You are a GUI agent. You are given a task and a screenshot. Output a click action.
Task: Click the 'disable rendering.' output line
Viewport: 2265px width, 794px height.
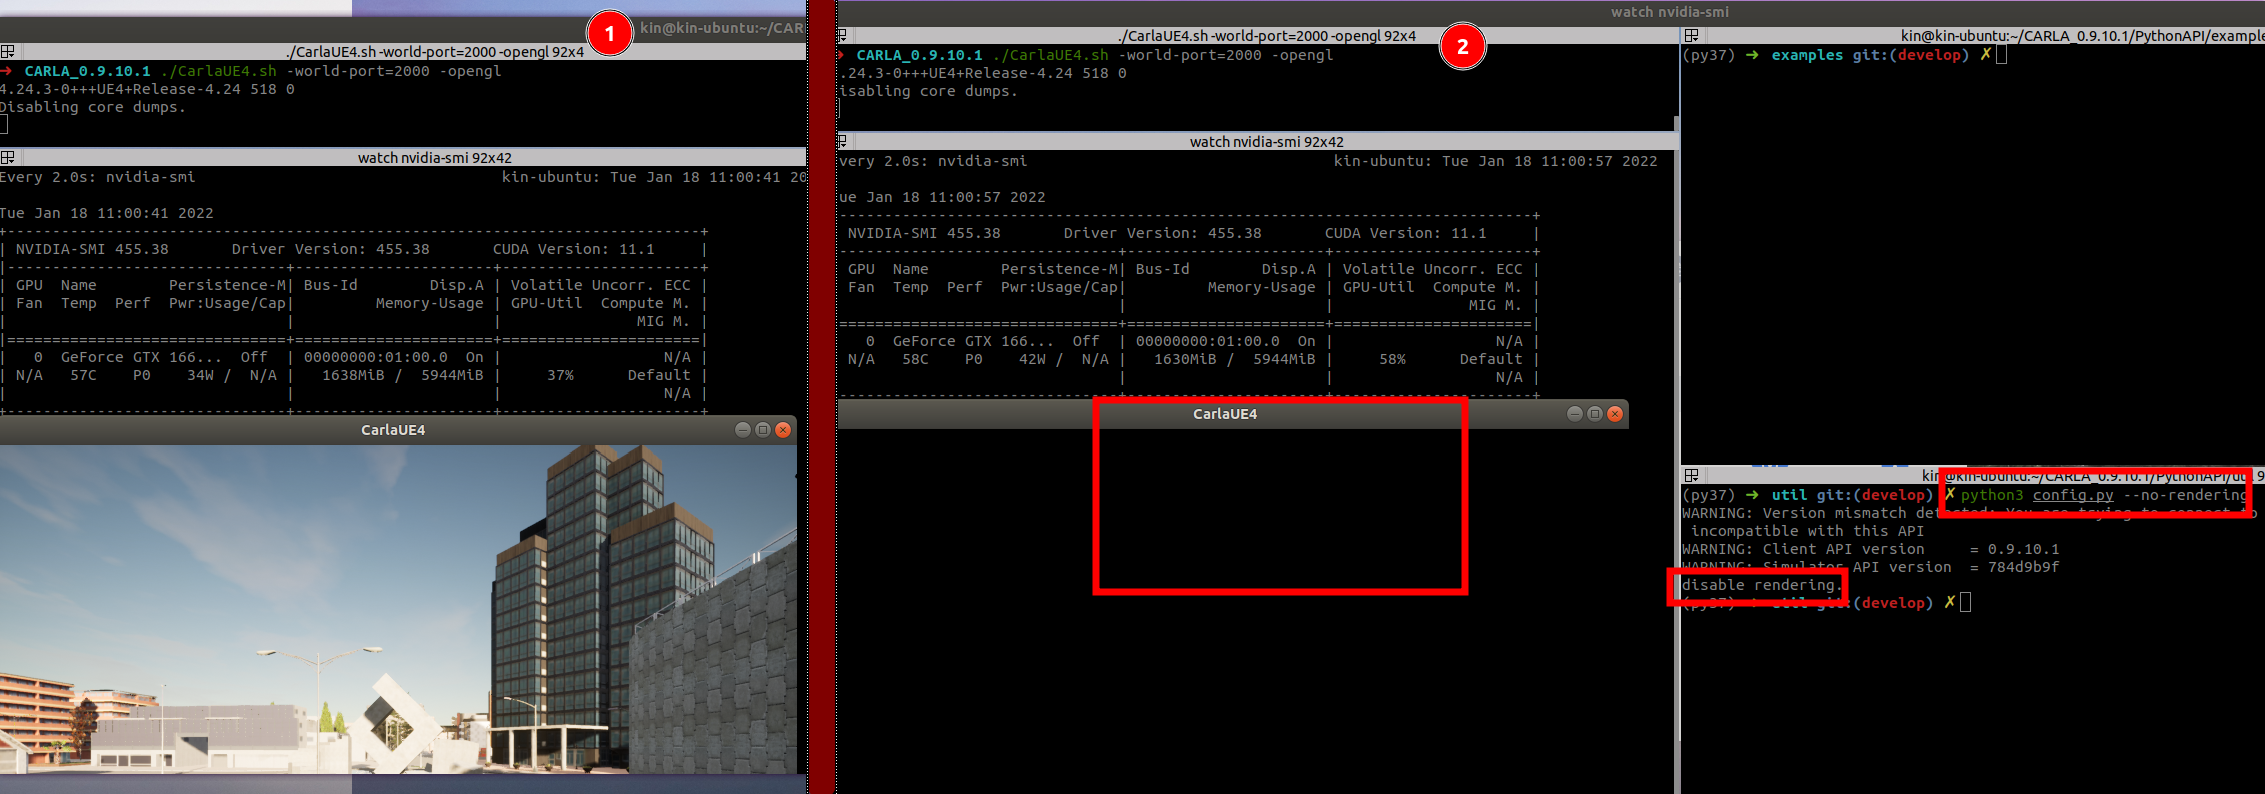tap(1760, 586)
